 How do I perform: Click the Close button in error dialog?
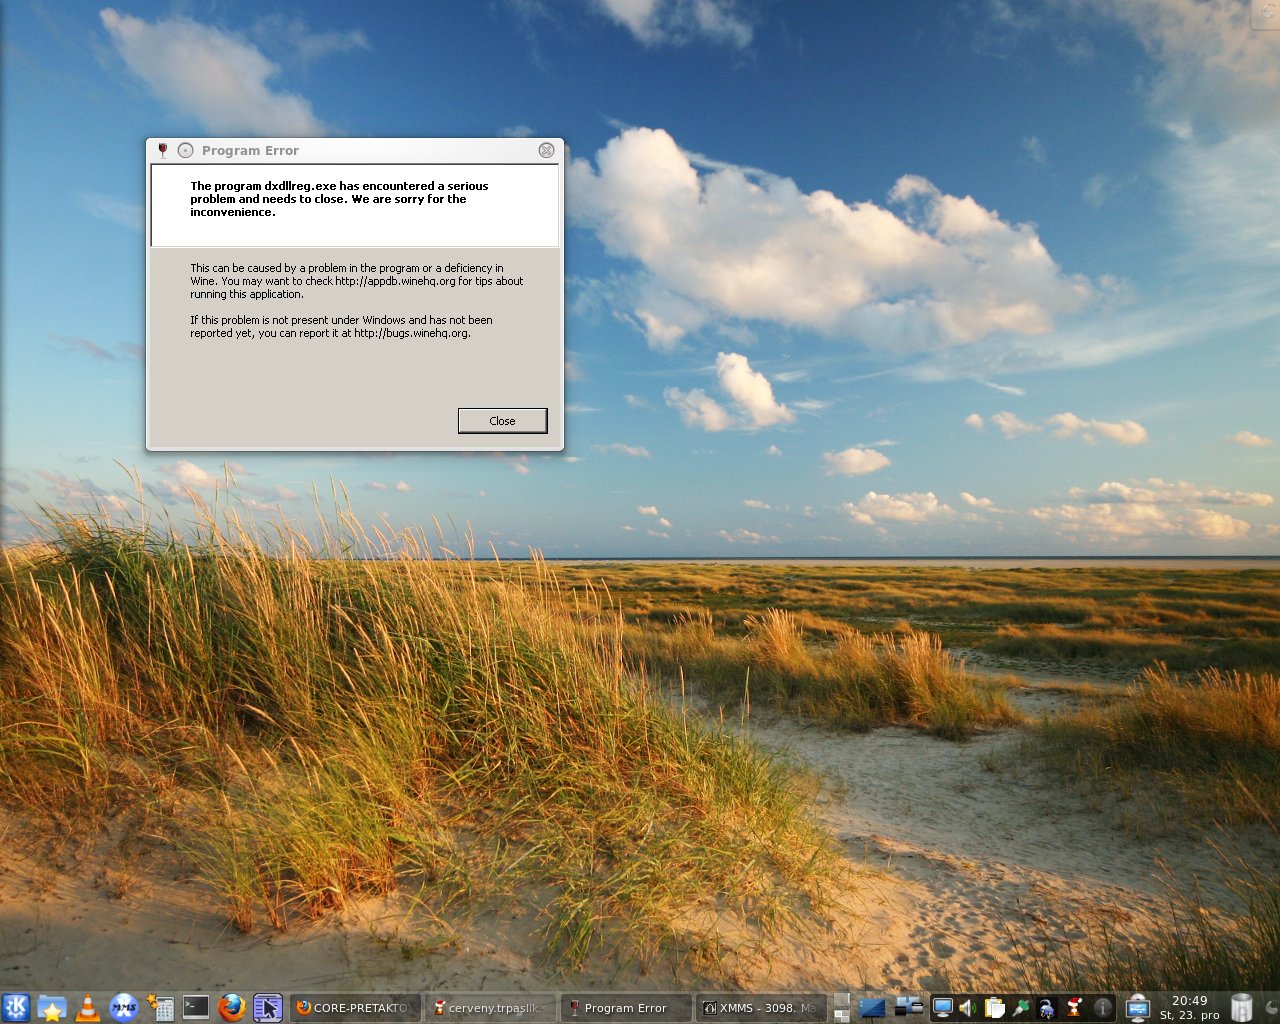(502, 421)
